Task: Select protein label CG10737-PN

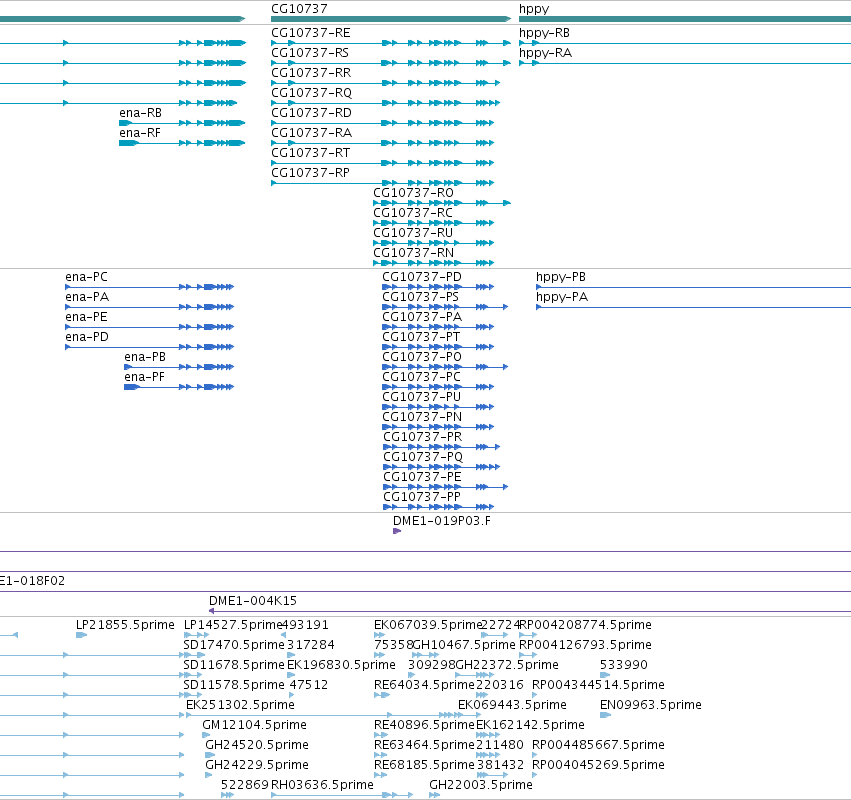Action: 422,417
